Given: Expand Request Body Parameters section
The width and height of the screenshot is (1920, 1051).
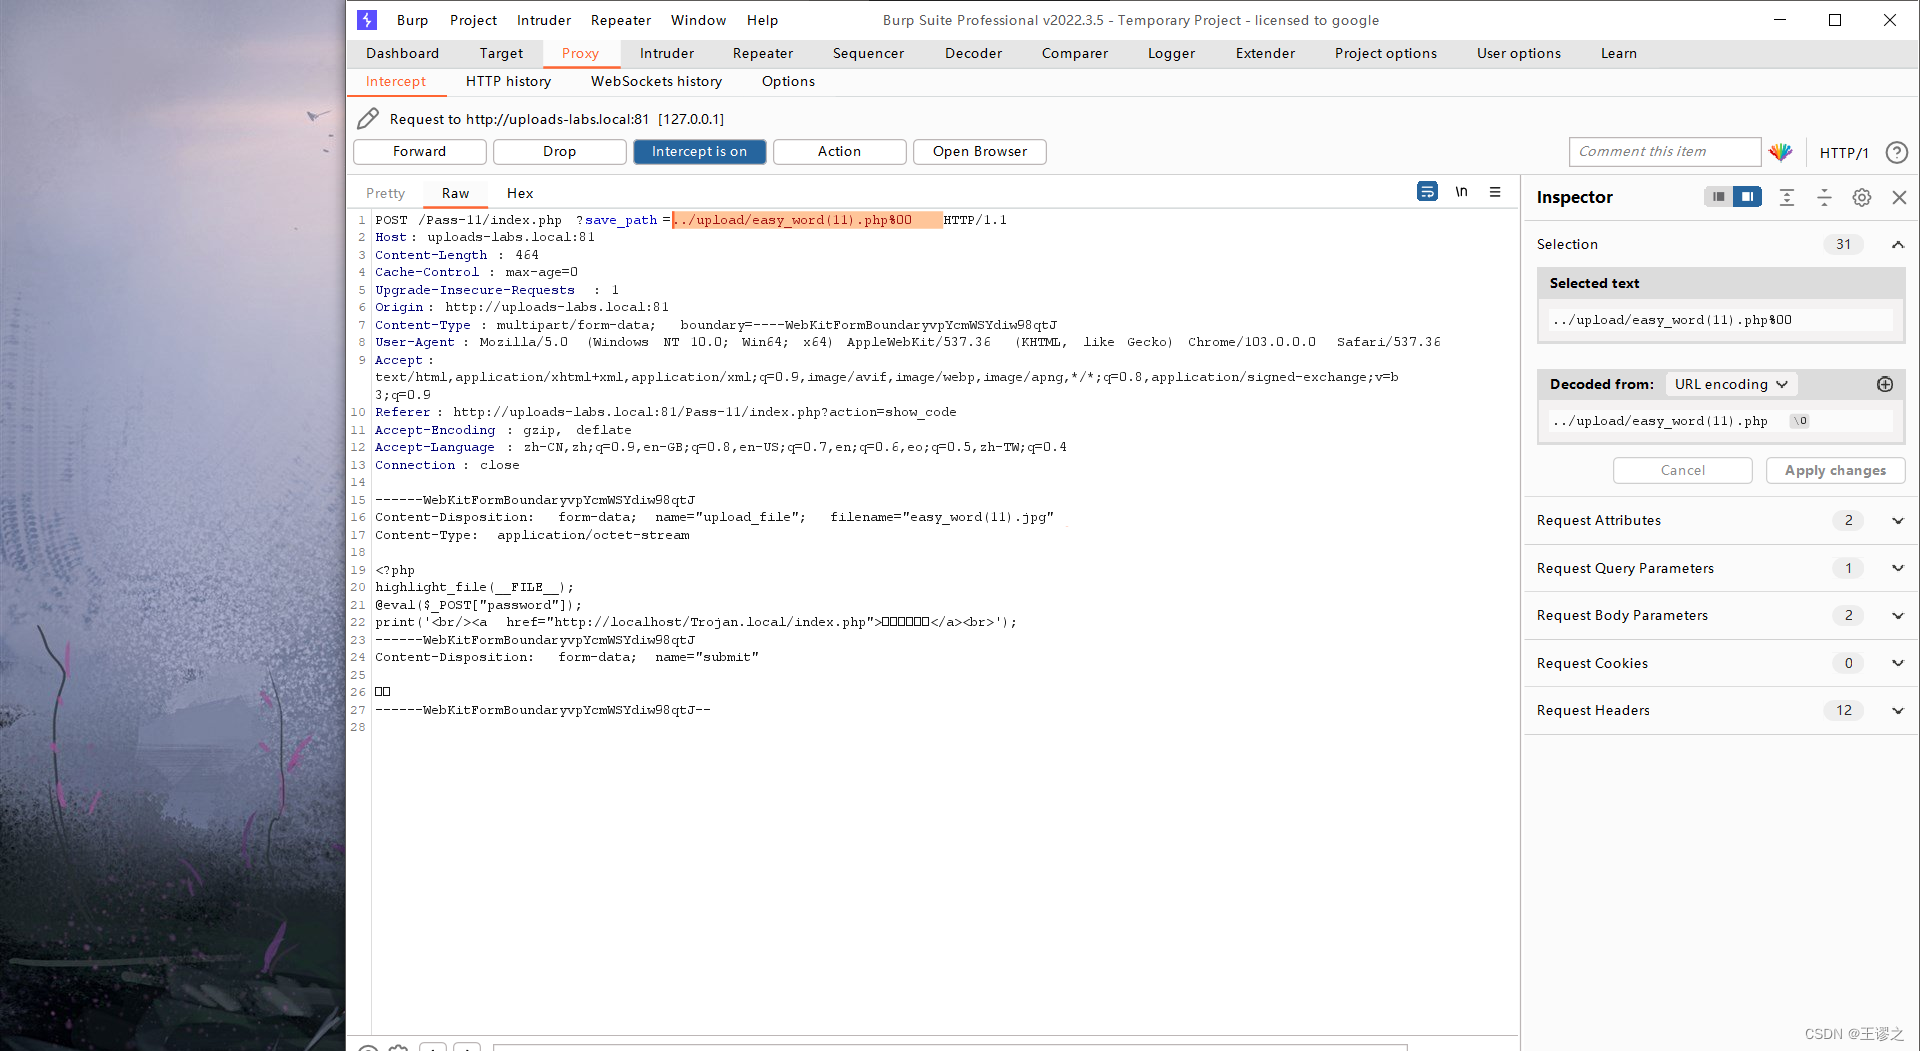Looking at the screenshot, I should click(x=1897, y=615).
